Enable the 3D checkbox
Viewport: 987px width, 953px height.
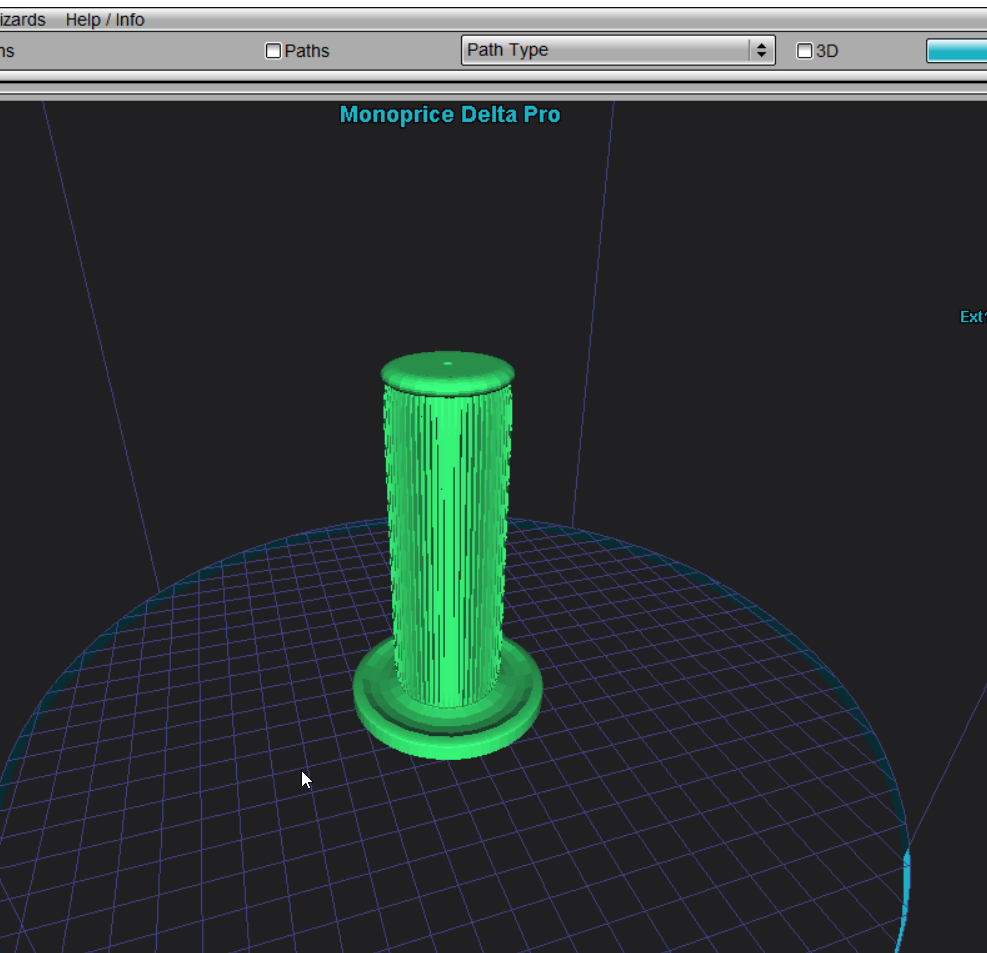804,51
